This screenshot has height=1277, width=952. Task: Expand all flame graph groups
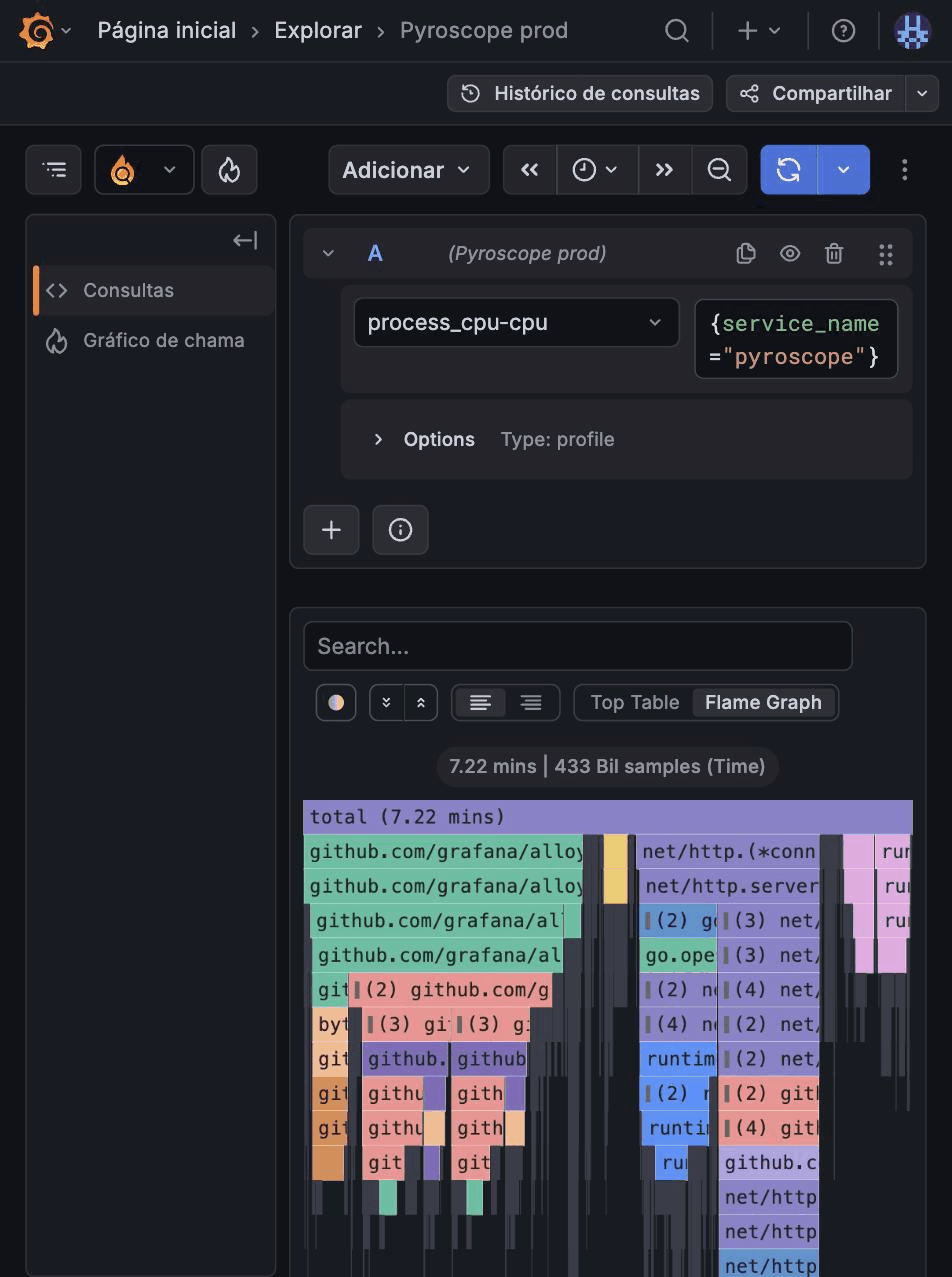coord(386,703)
